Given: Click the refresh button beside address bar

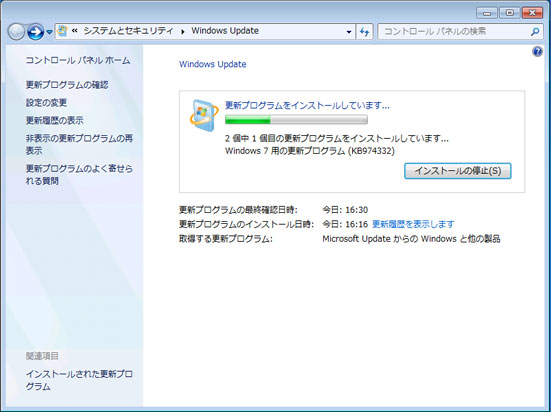Looking at the screenshot, I should (364, 32).
